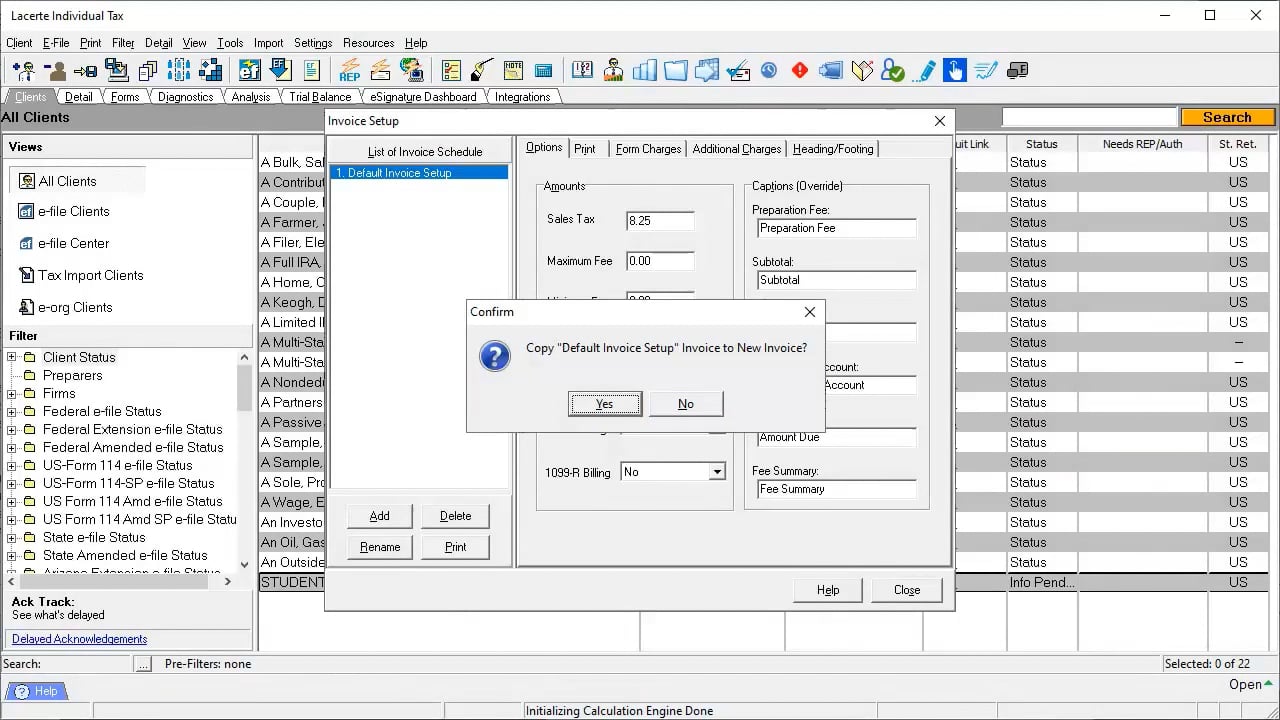The width and height of the screenshot is (1280, 720).
Task: Click the blue bar chart toolbar icon
Action: (x=644, y=70)
